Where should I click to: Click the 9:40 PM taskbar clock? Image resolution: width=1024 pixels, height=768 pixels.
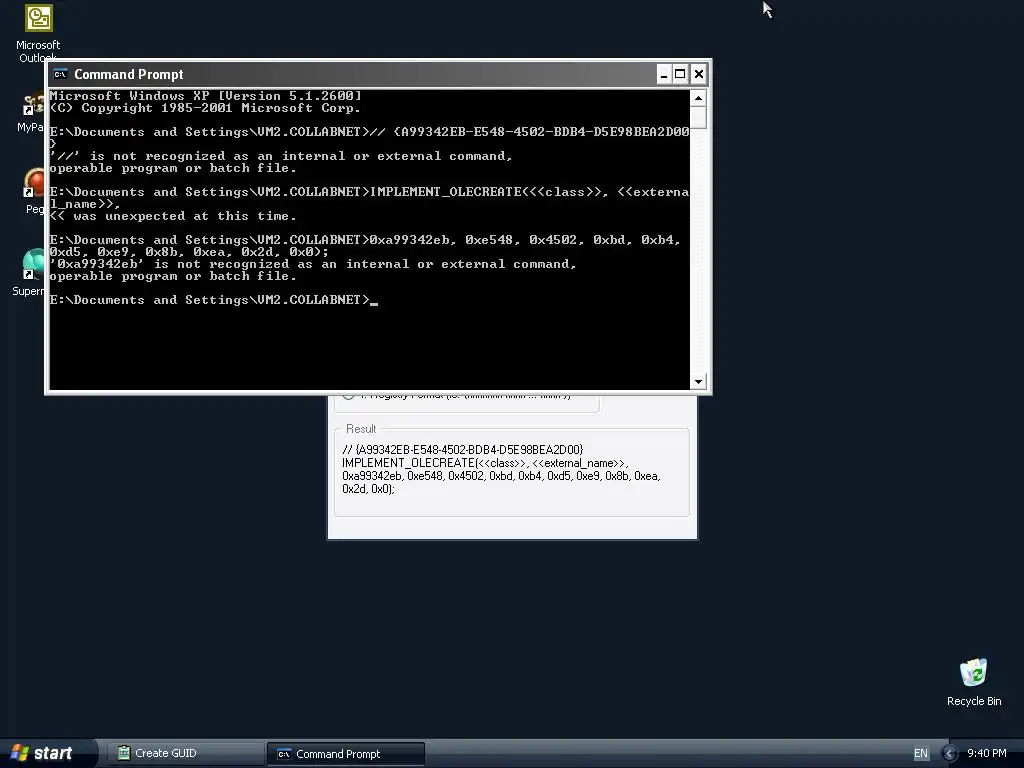point(986,754)
